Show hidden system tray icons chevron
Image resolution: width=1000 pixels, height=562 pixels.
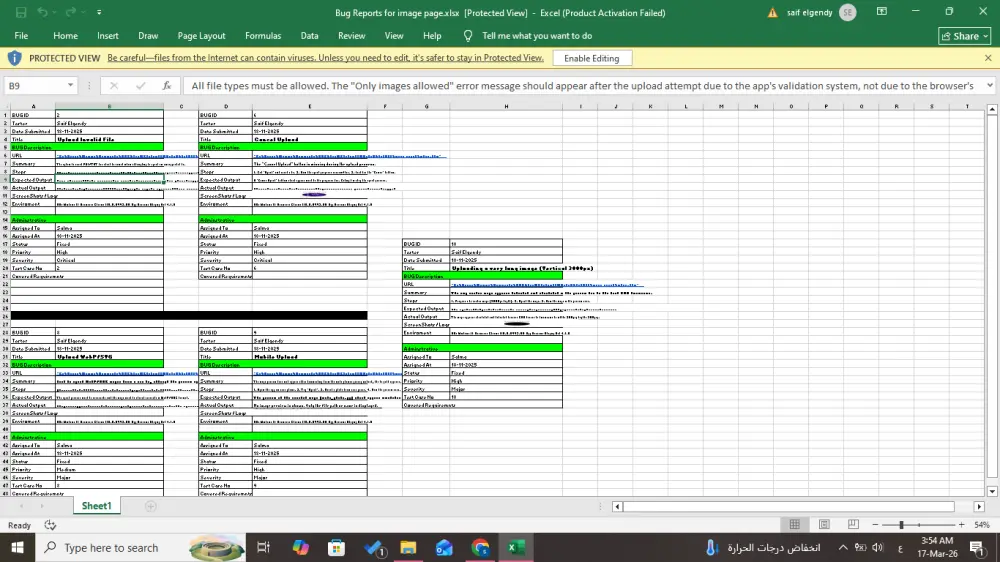pos(843,547)
